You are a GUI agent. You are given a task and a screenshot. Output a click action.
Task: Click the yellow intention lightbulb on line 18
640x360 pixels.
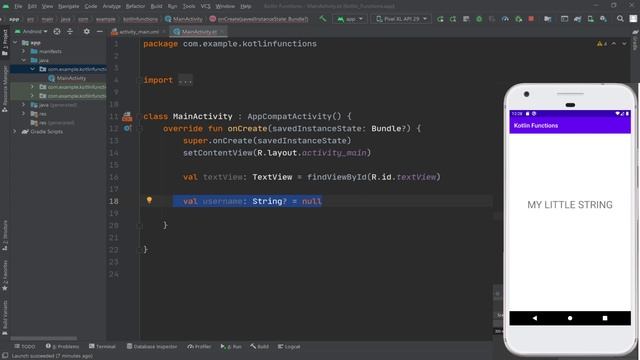(x=149, y=200)
